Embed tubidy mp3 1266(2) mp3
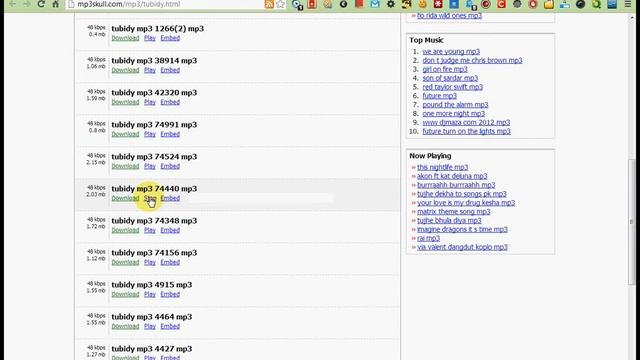The width and height of the screenshot is (640, 360). click(170, 38)
